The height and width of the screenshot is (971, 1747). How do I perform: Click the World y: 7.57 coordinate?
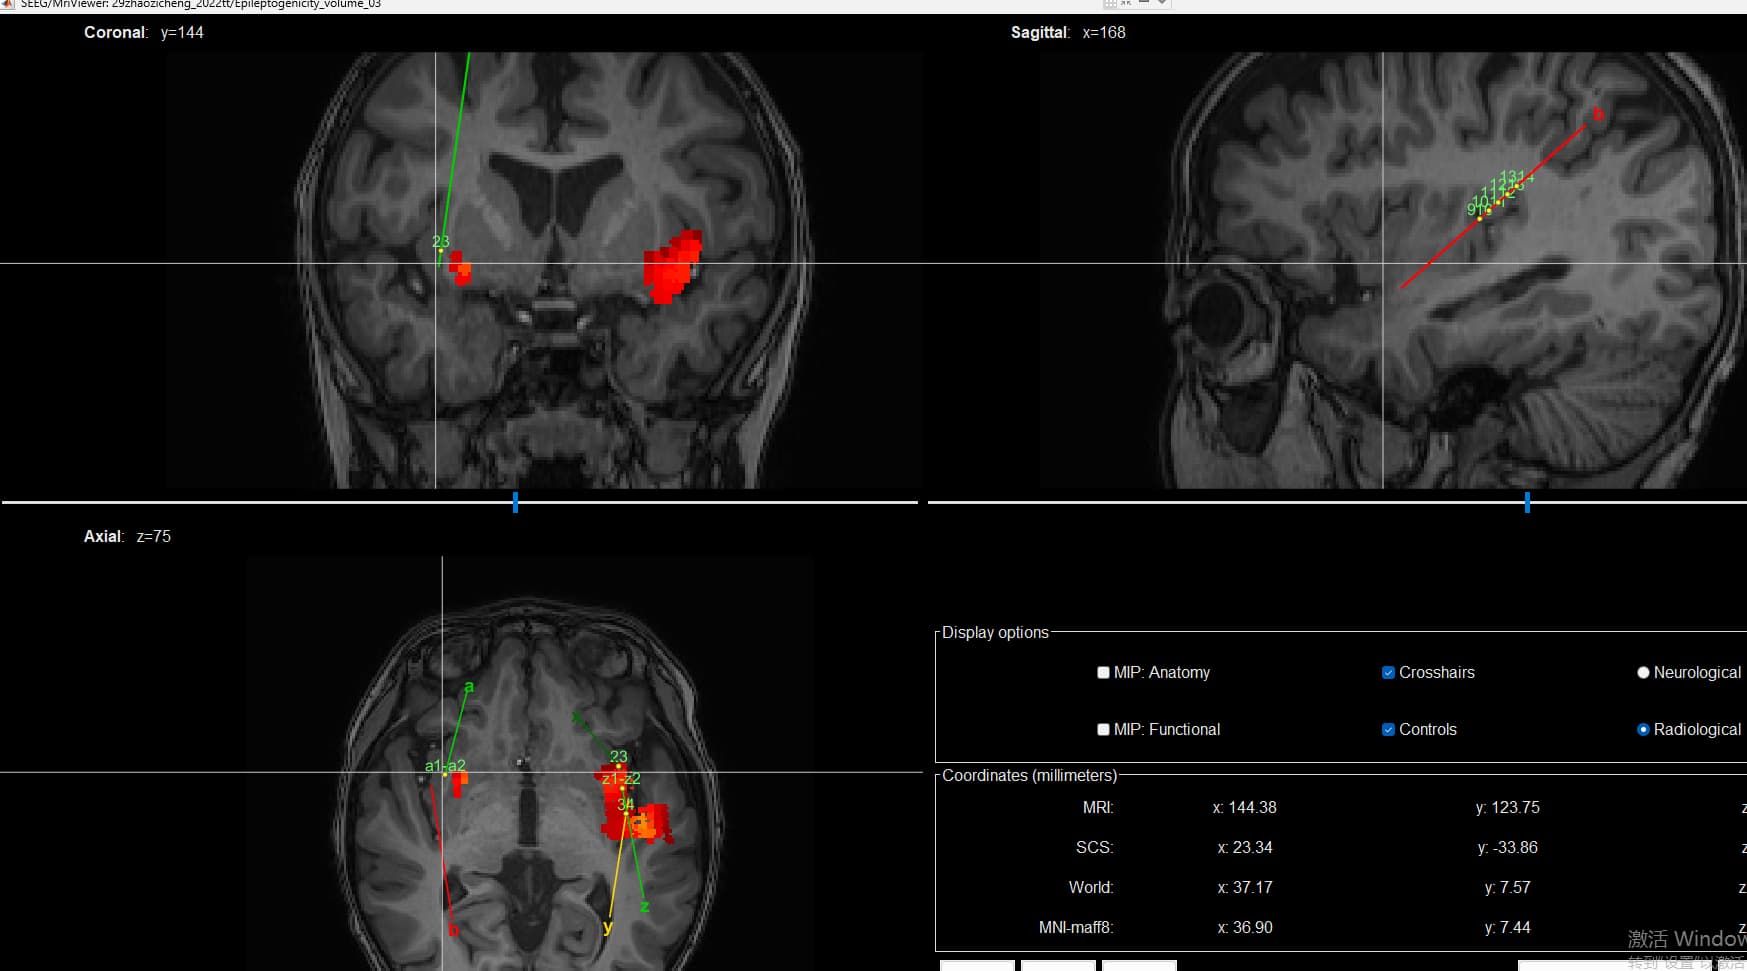(x=1507, y=888)
